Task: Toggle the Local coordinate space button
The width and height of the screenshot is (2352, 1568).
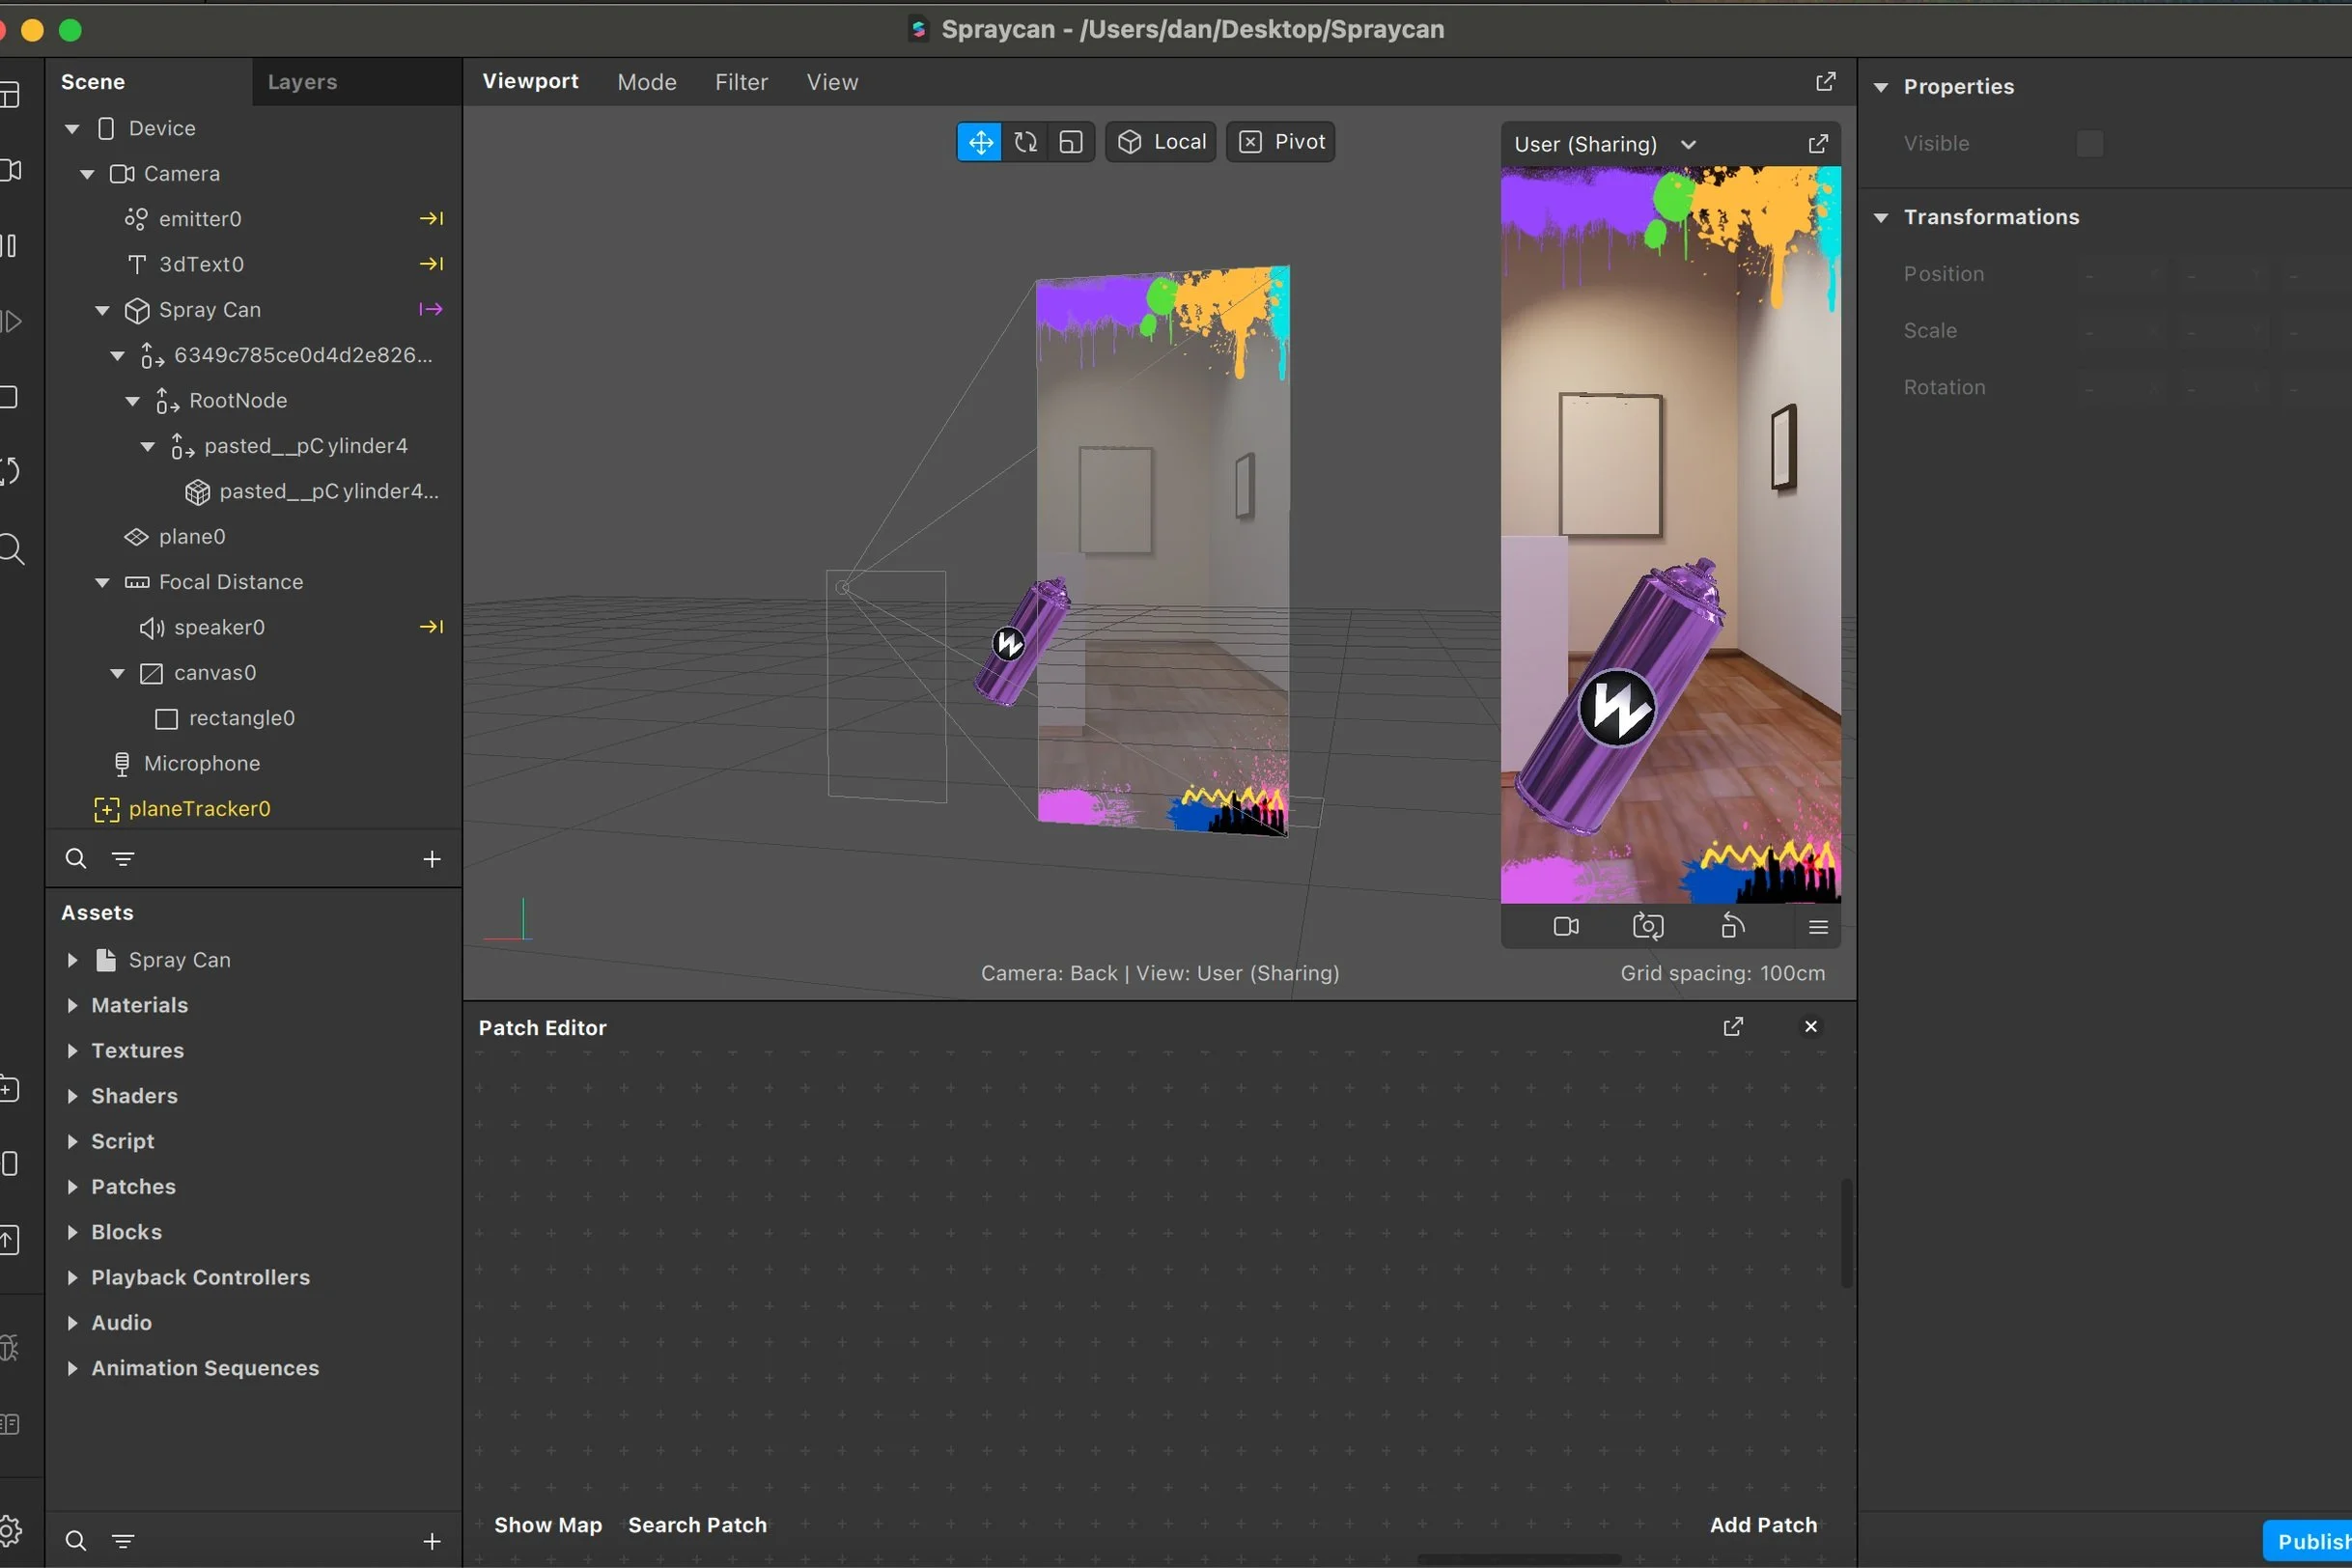Action: [1161, 142]
